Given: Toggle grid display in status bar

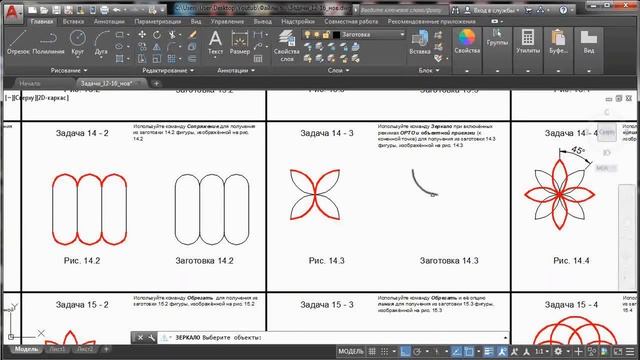Looking at the screenshot, I should pyautogui.click(x=372, y=351).
